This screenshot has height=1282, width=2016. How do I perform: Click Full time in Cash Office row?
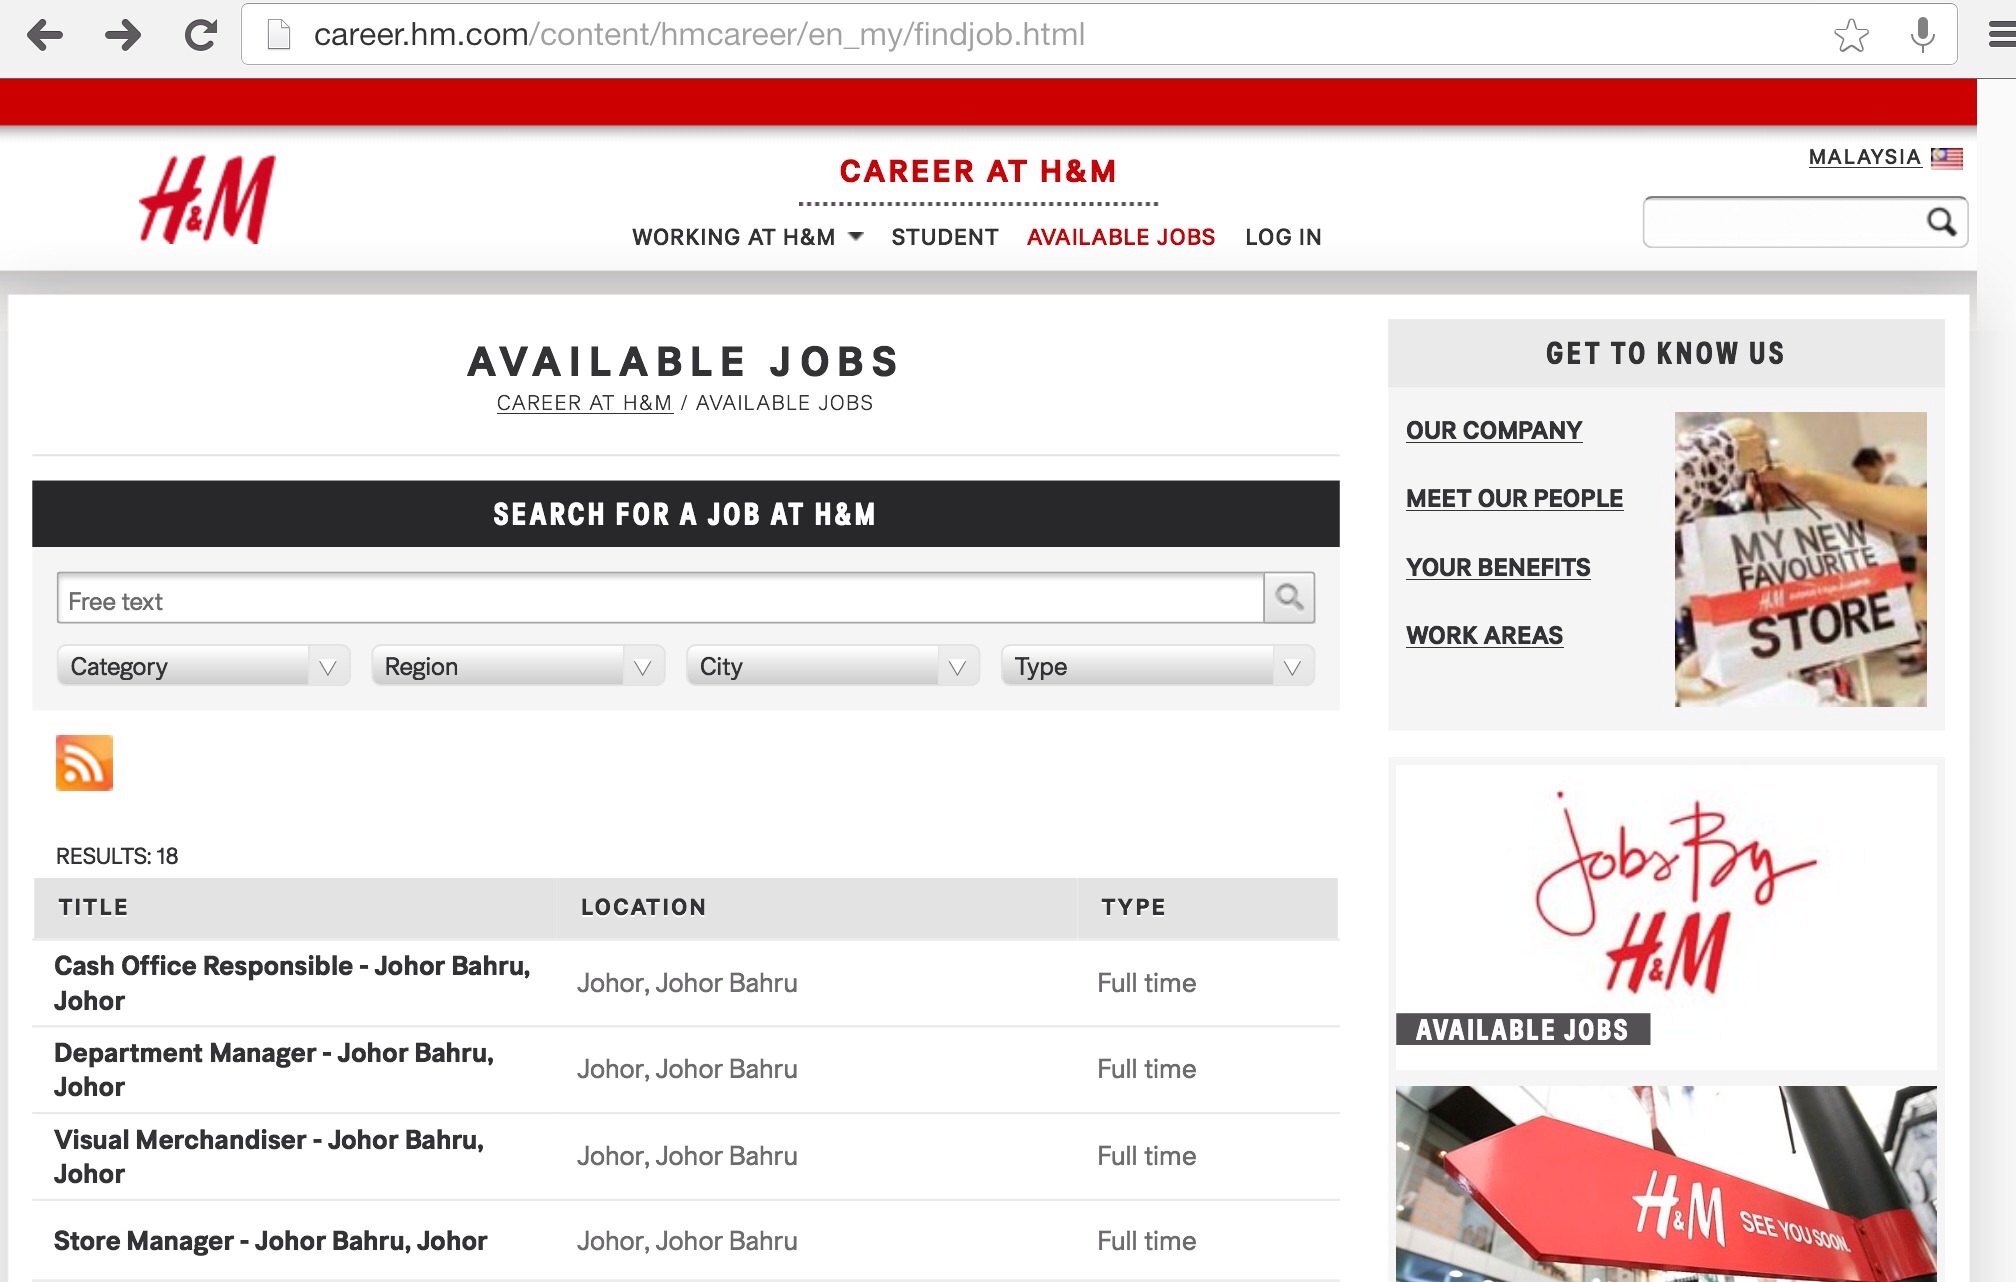point(1146,983)
